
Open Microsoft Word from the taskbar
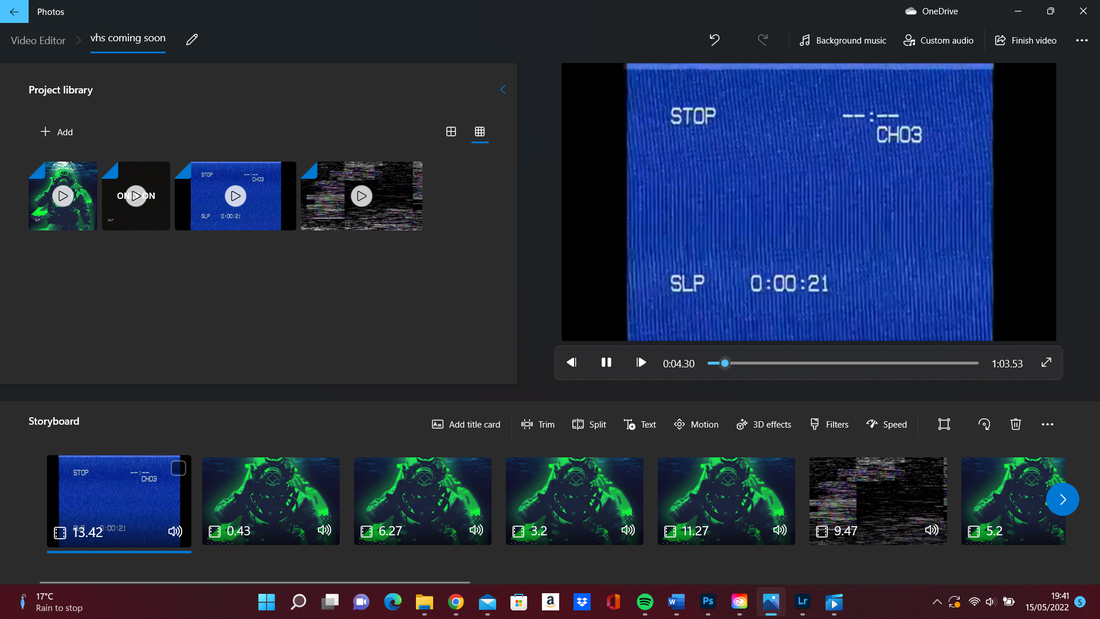(676, 602)
